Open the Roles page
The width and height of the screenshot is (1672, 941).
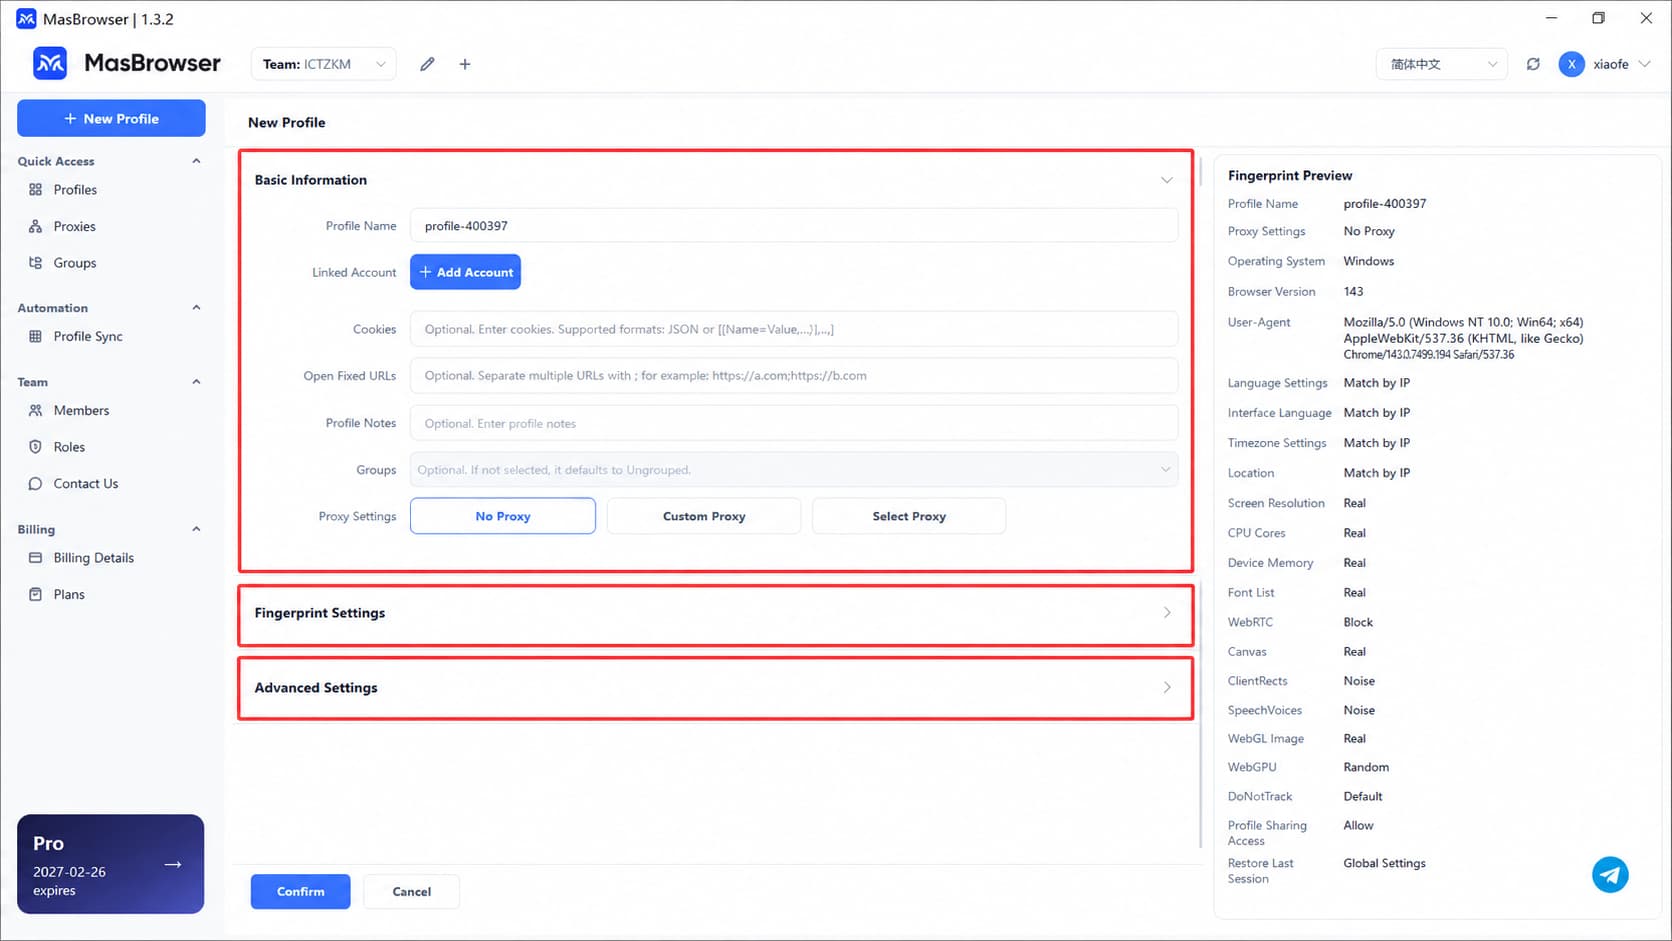point(69,447)
